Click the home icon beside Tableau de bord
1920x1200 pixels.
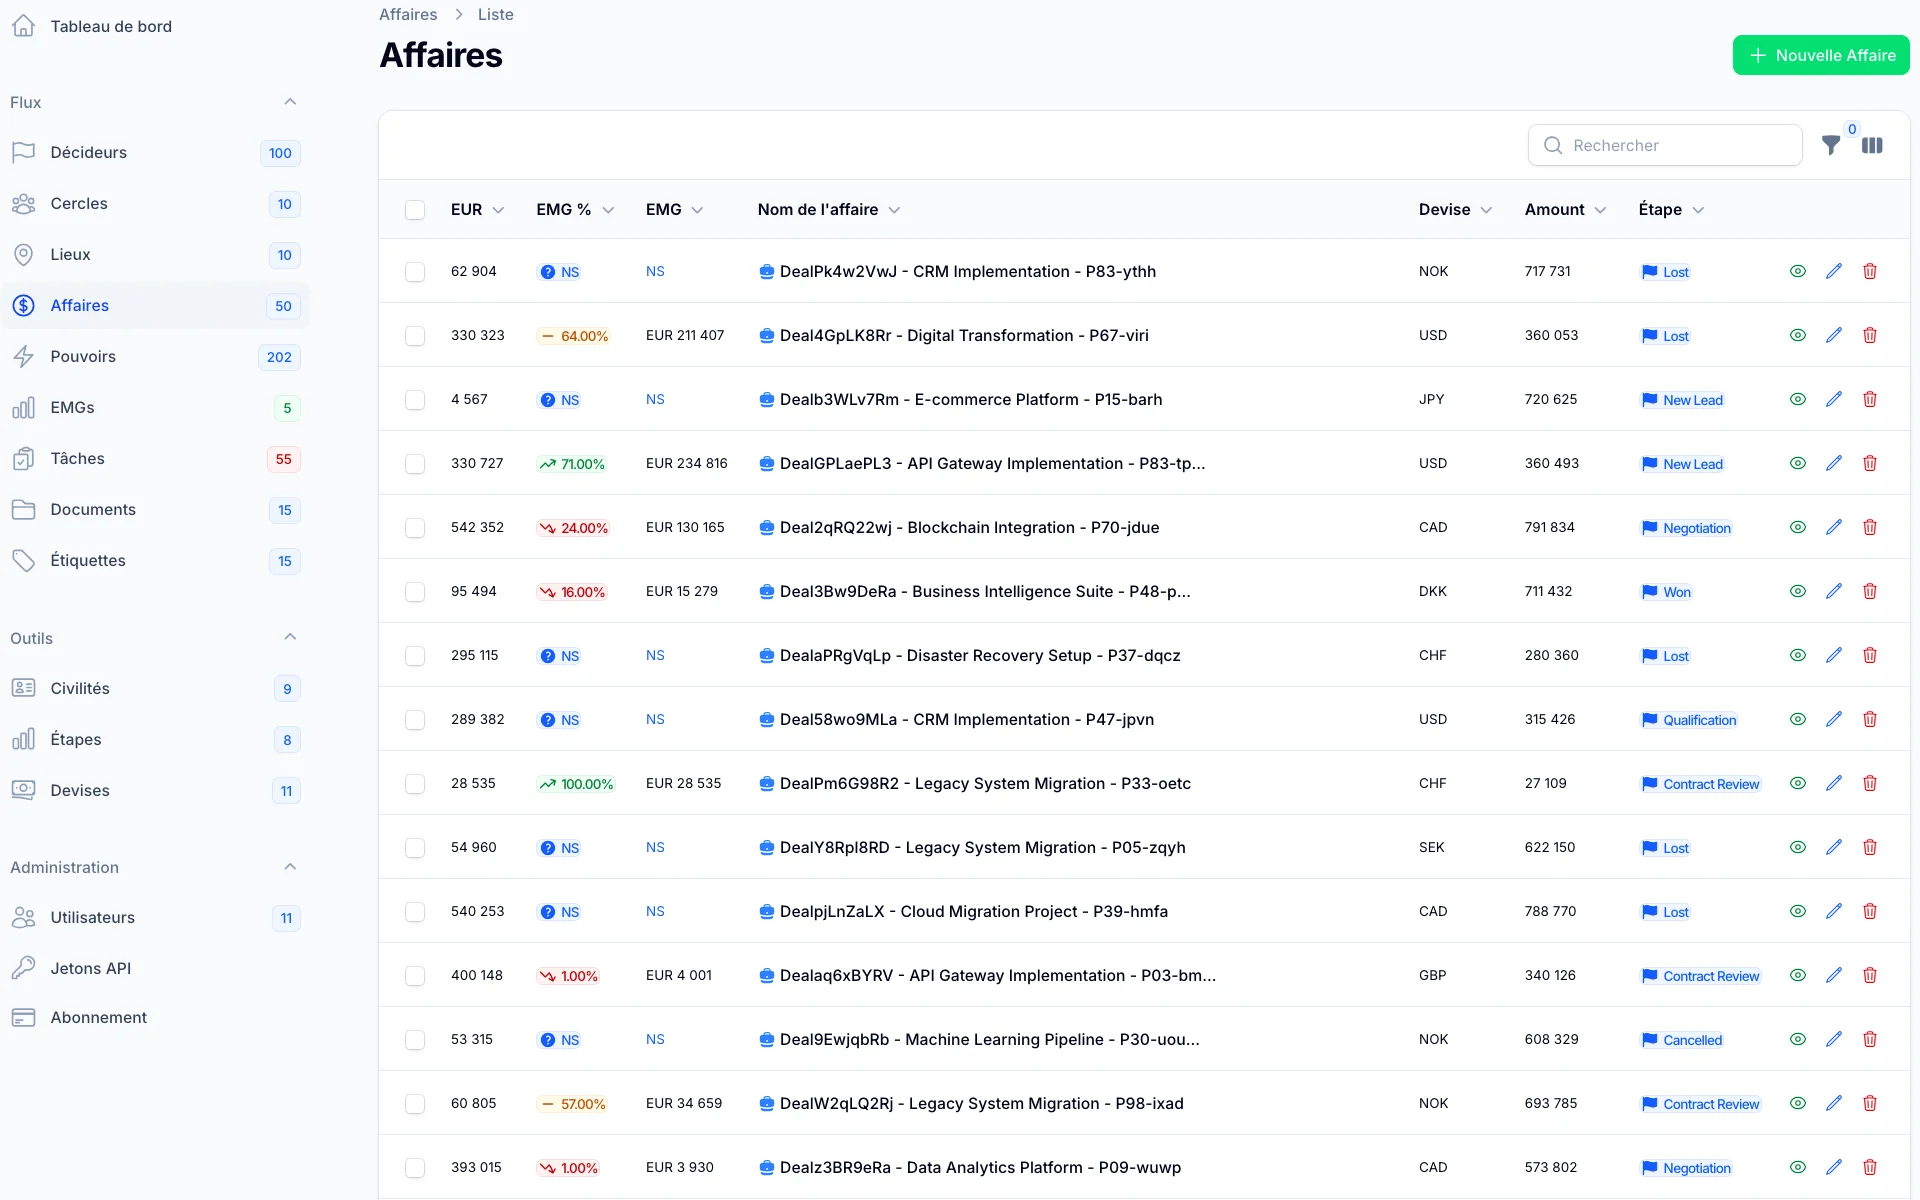[24, 26]
